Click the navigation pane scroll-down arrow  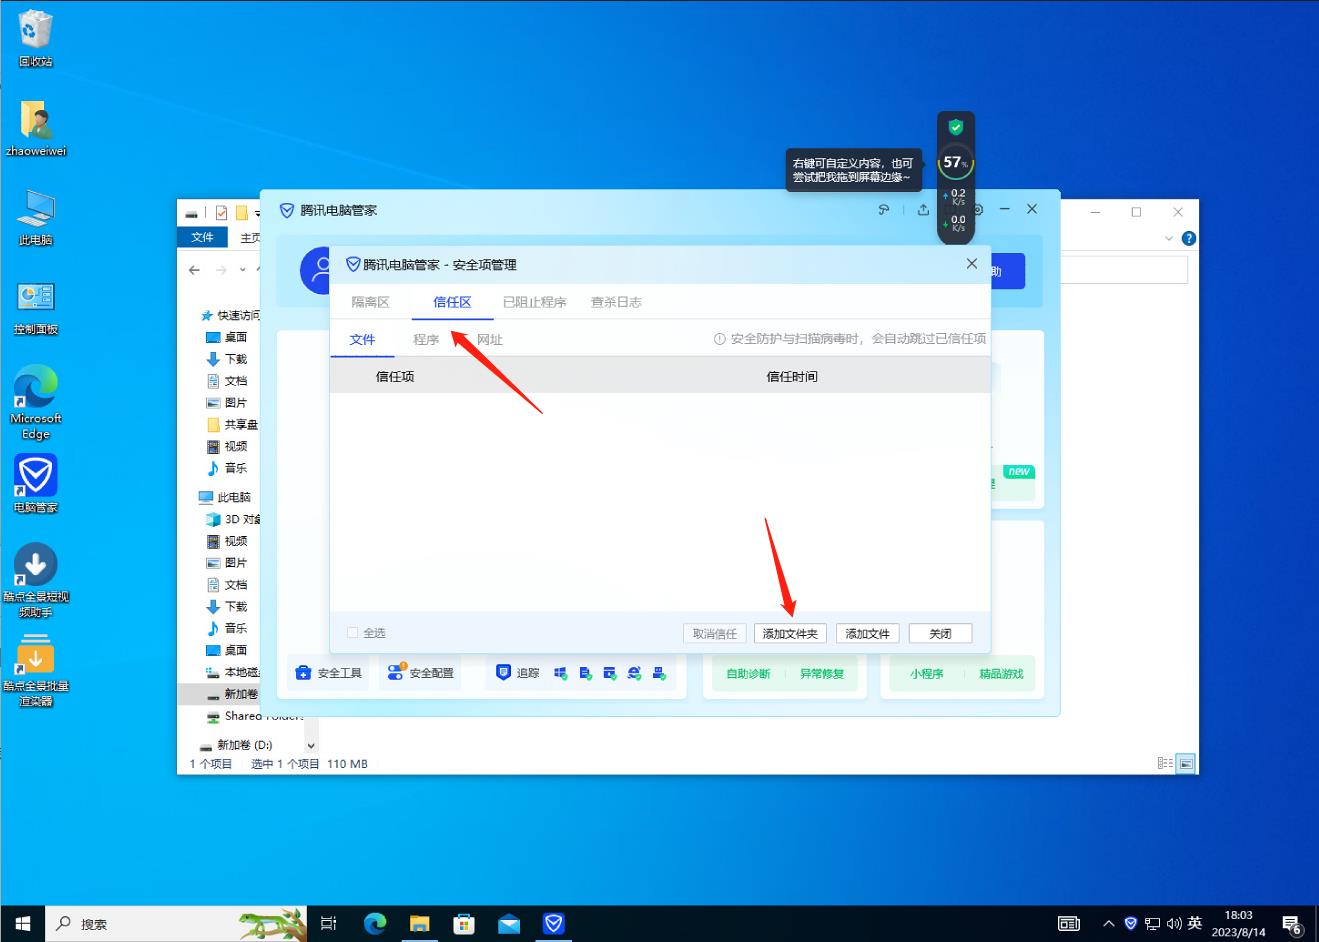311,746
